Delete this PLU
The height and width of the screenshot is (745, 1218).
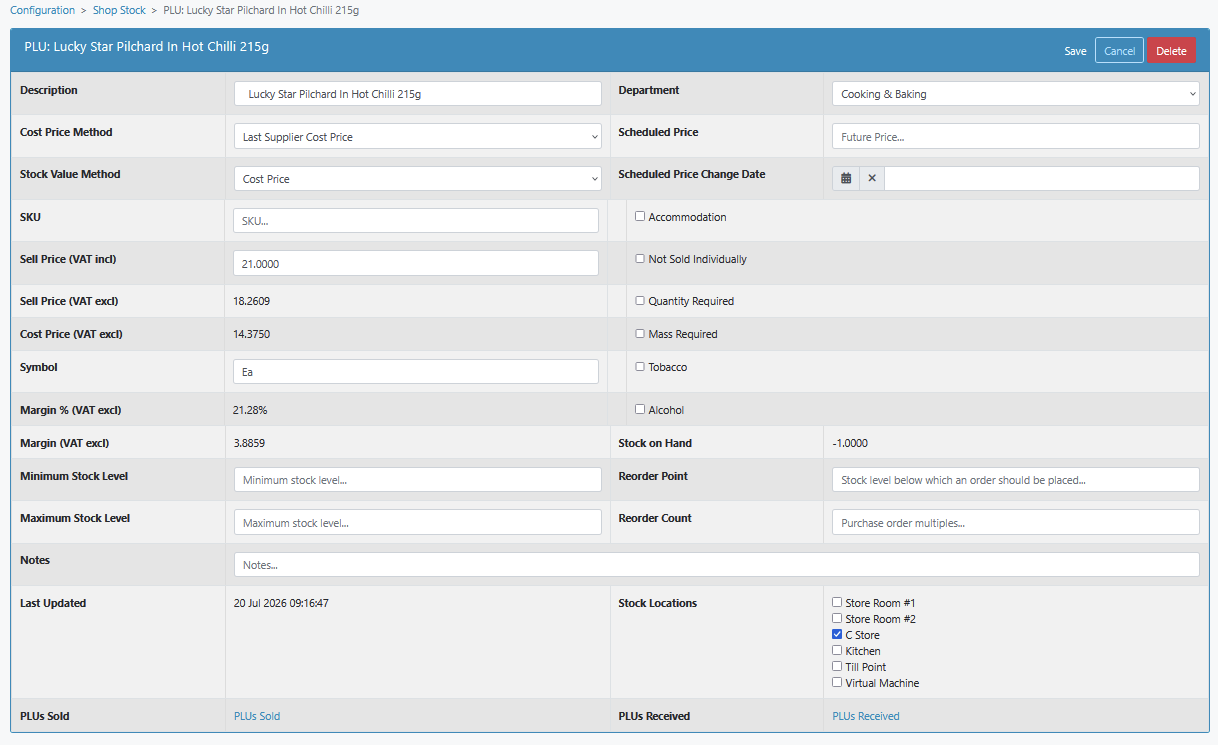1171,51
